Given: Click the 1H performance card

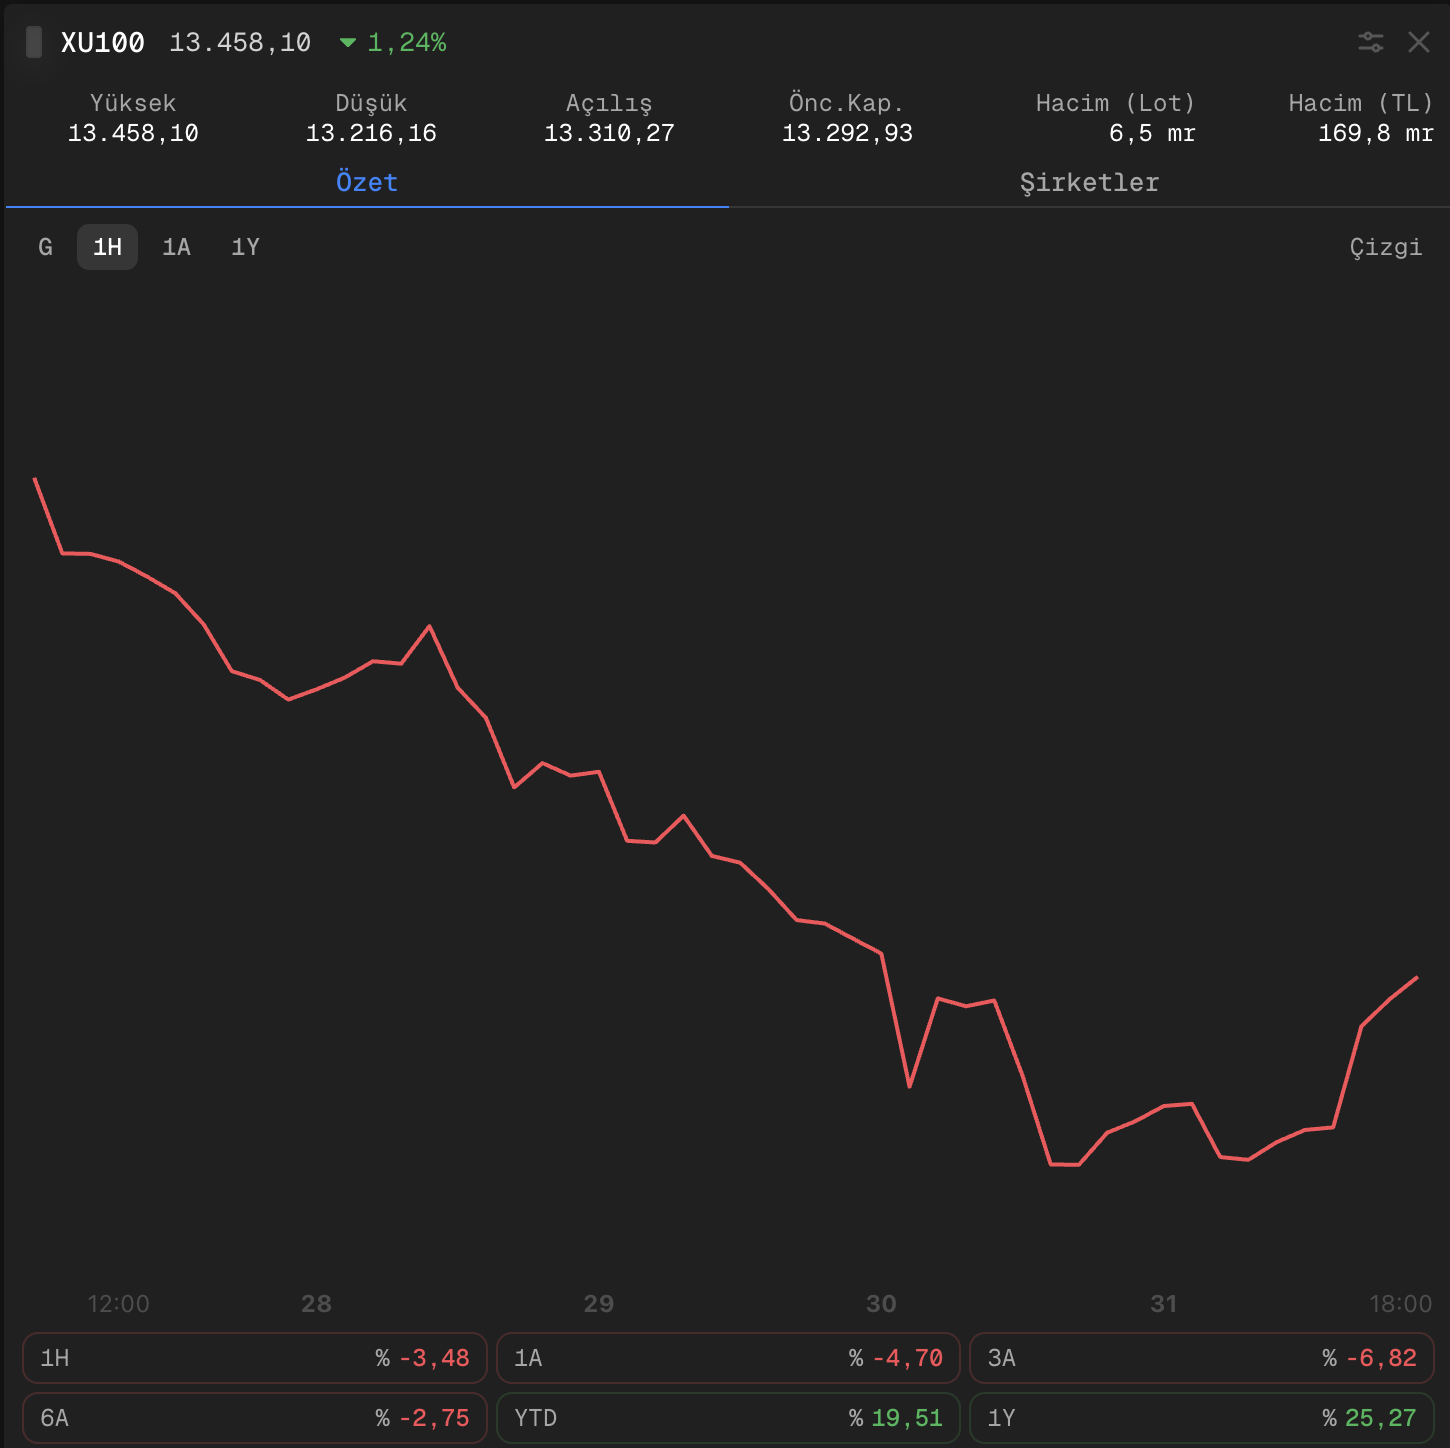Looking at the screenshot, I should point(255,1358).
